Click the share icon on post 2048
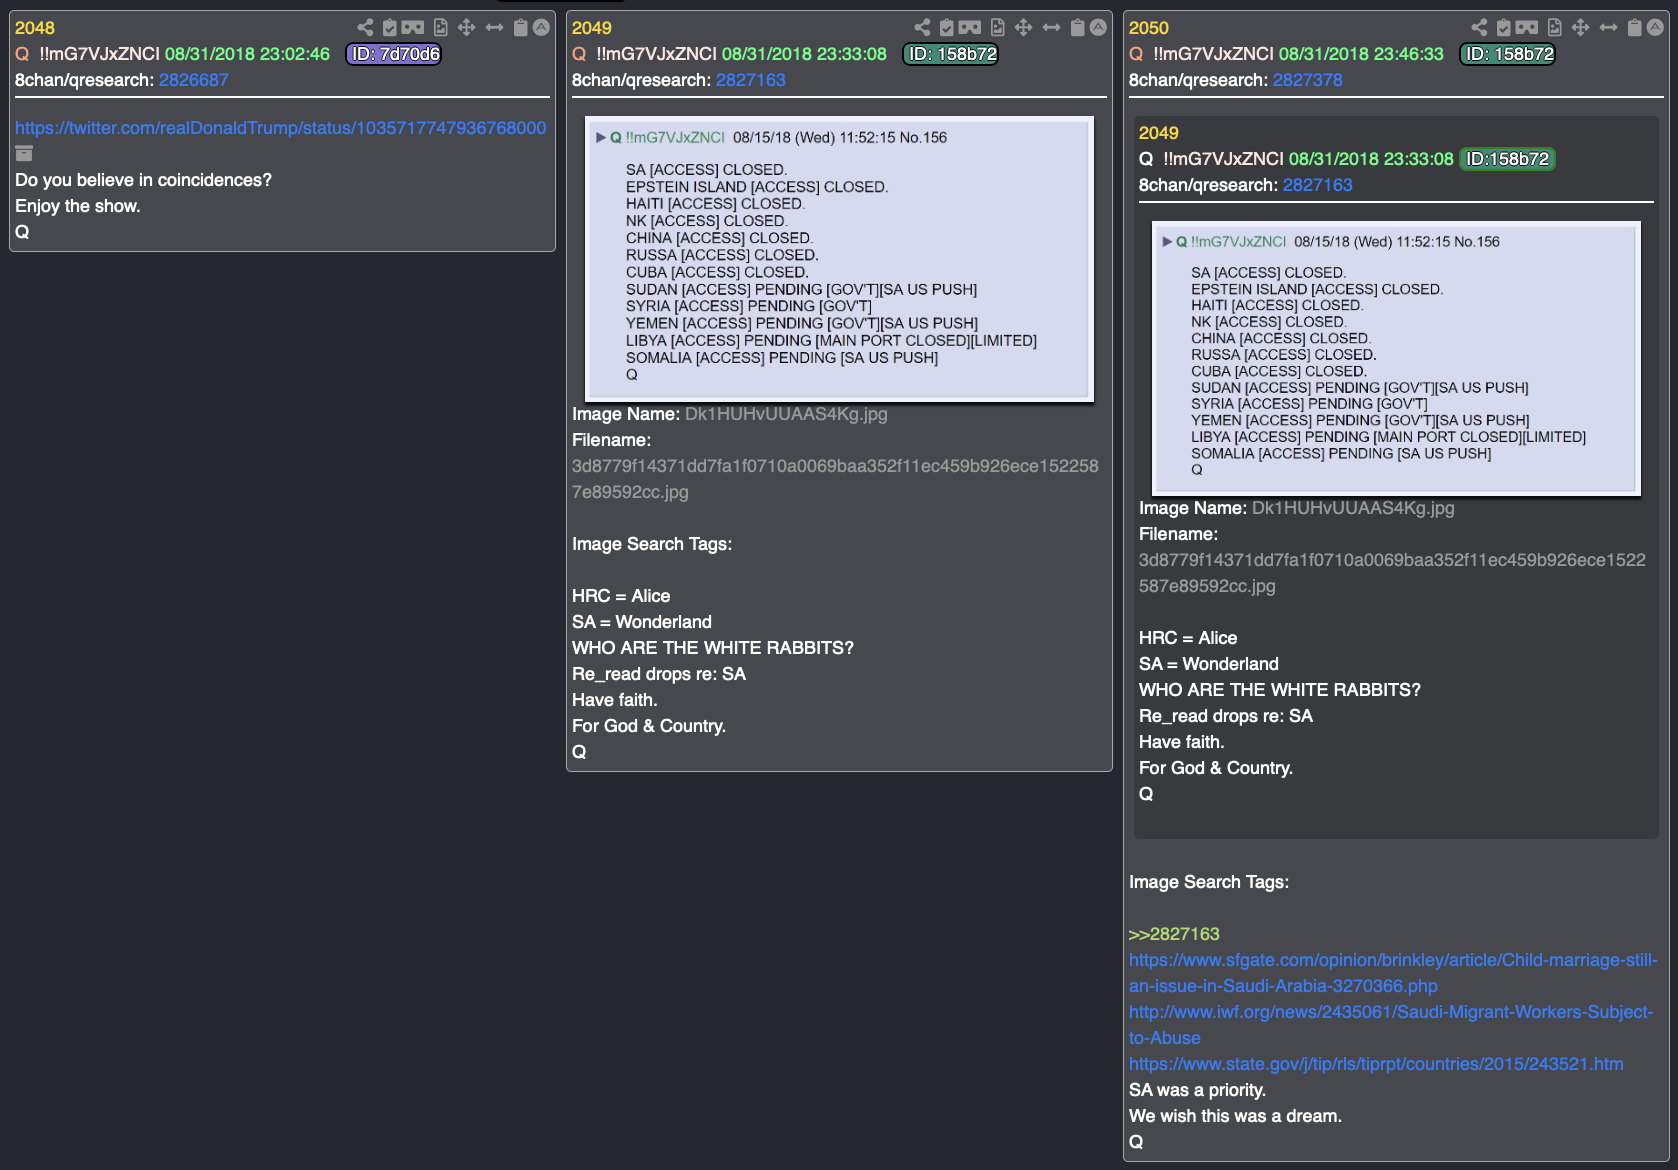This screenshot has width=1678, height=1170. [365, 28]
